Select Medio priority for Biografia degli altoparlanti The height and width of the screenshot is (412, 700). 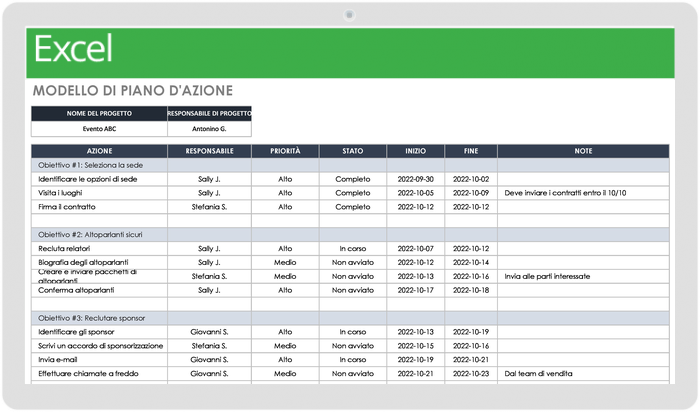[x=285, y=262]
